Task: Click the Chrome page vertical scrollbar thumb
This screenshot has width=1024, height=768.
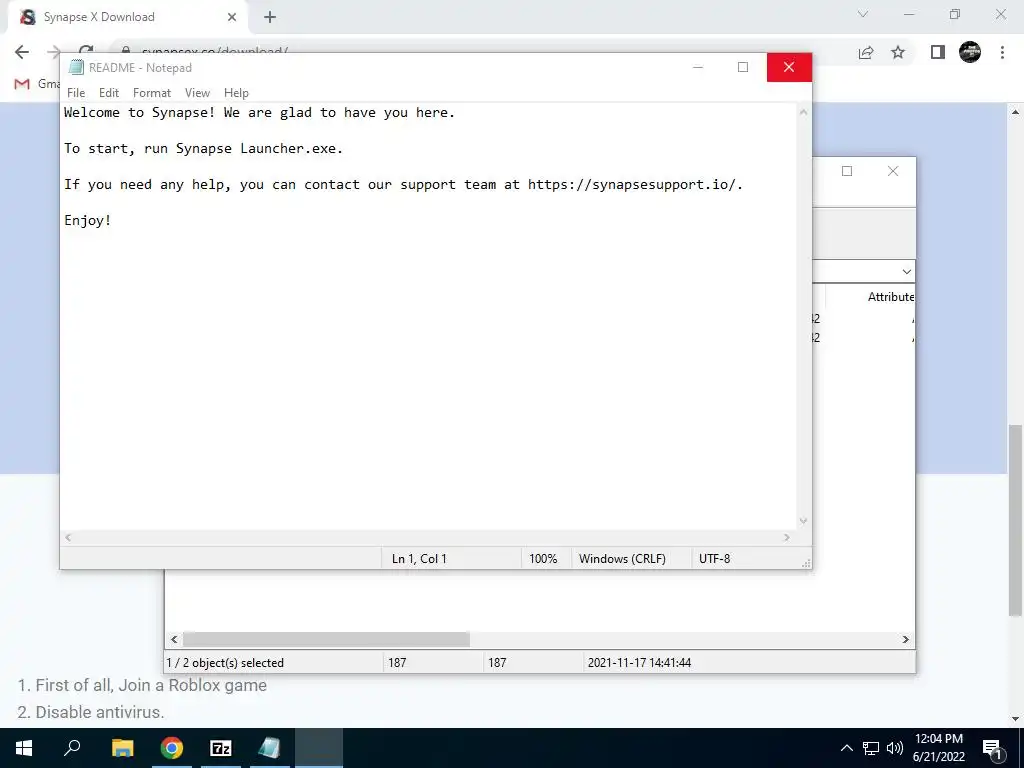Action: pos(1014,520)
